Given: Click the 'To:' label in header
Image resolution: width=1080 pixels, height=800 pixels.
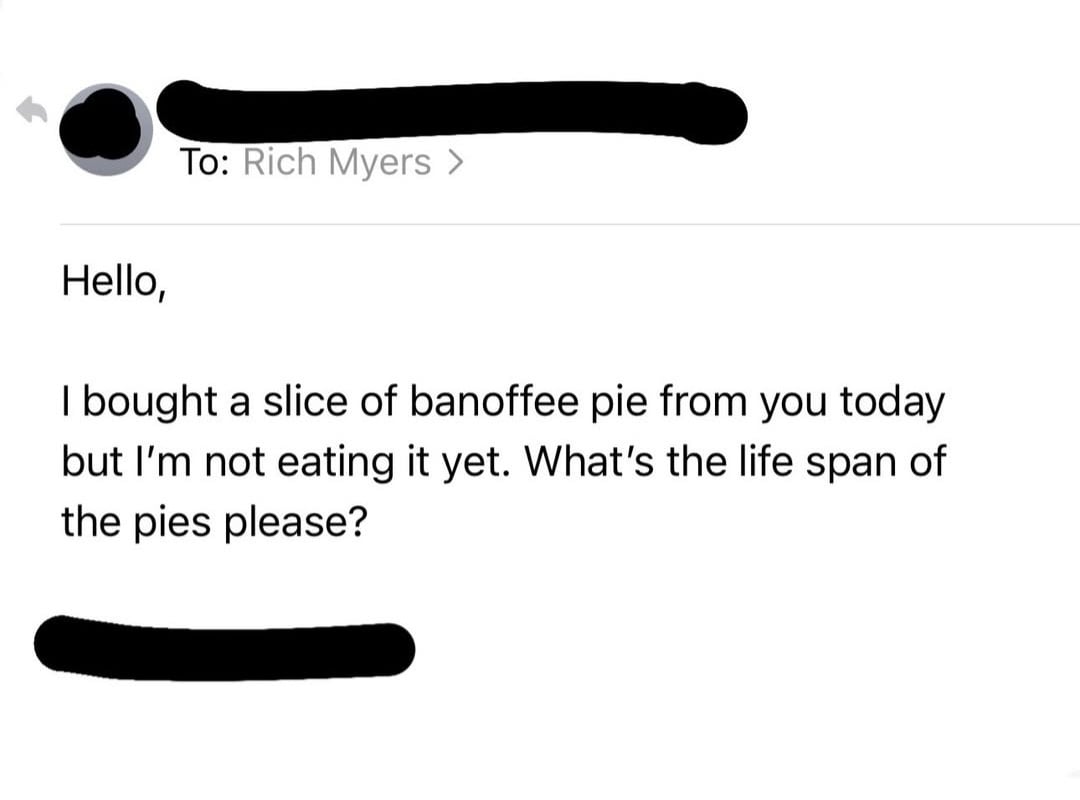Looking at the screenshot, I should pos(206,162).
